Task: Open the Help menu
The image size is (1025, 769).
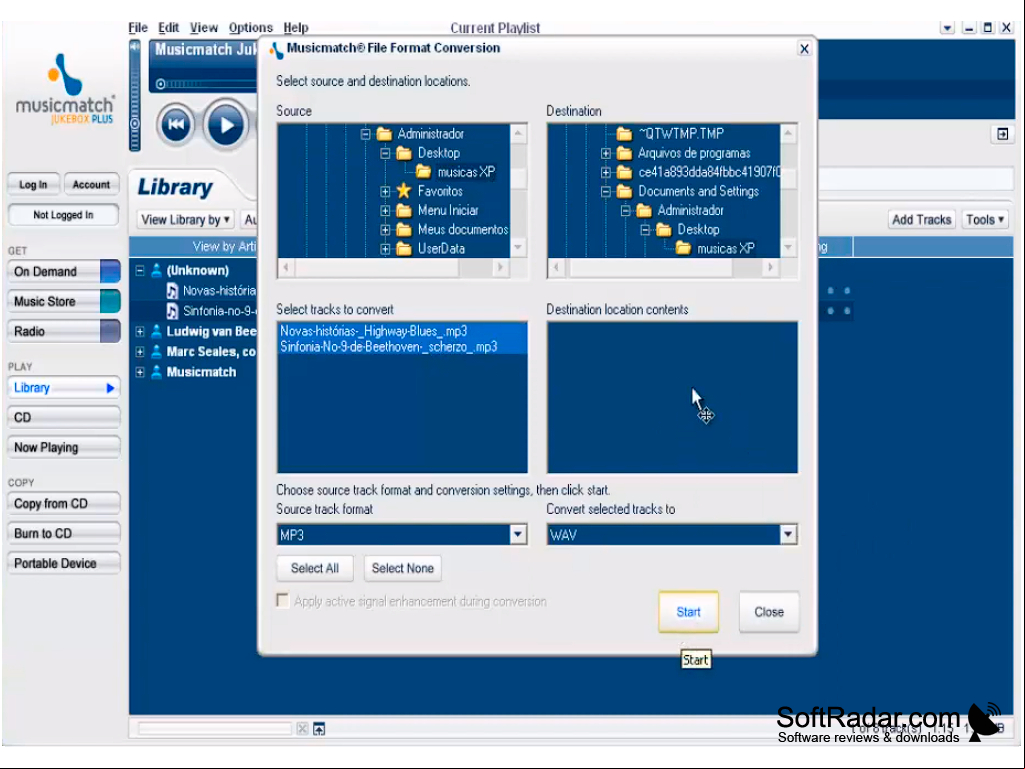Action: 295,27
